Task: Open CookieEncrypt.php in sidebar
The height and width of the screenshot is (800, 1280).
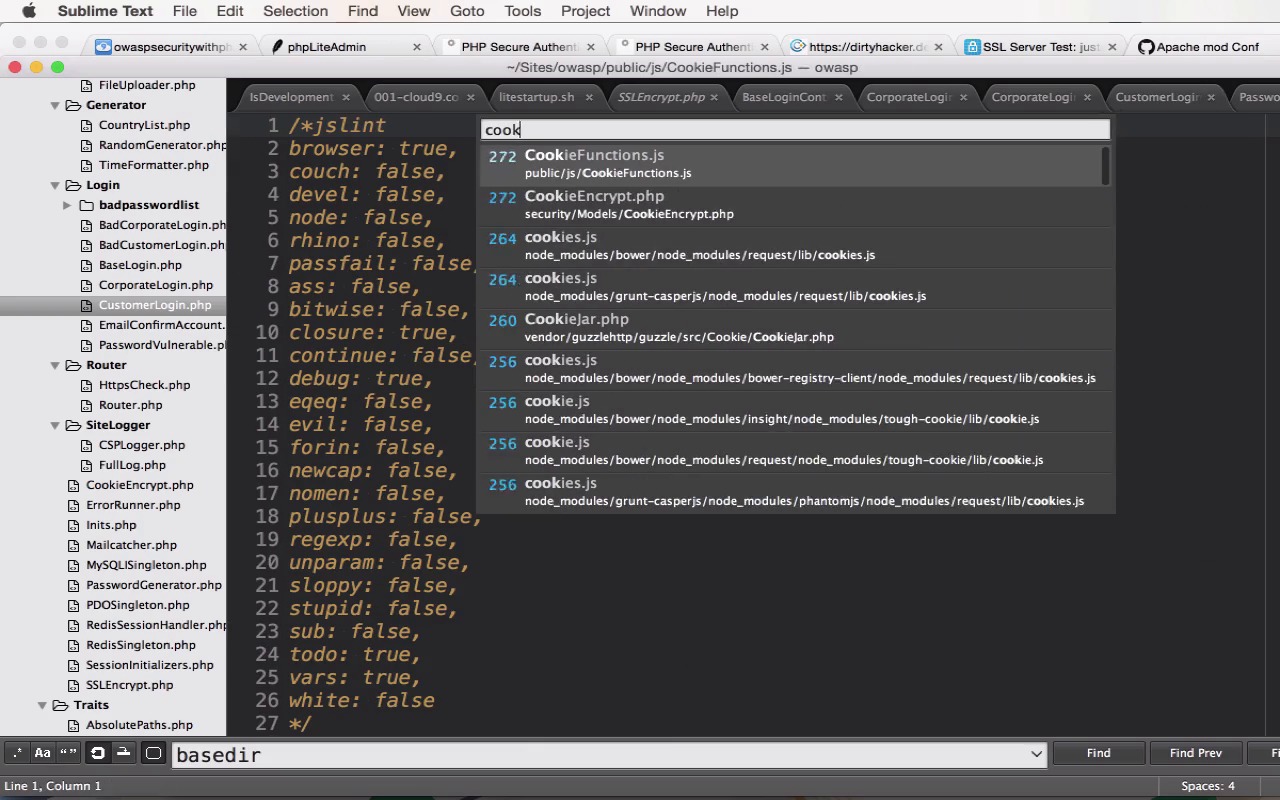Action: (139, 485)
